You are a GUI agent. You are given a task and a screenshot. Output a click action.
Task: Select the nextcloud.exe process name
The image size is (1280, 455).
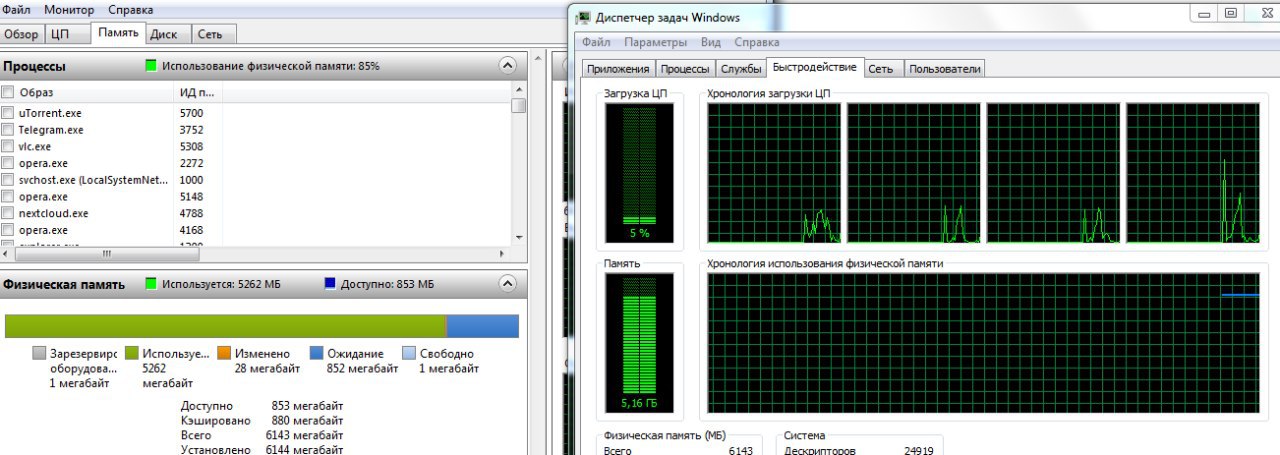coord(53,213)
